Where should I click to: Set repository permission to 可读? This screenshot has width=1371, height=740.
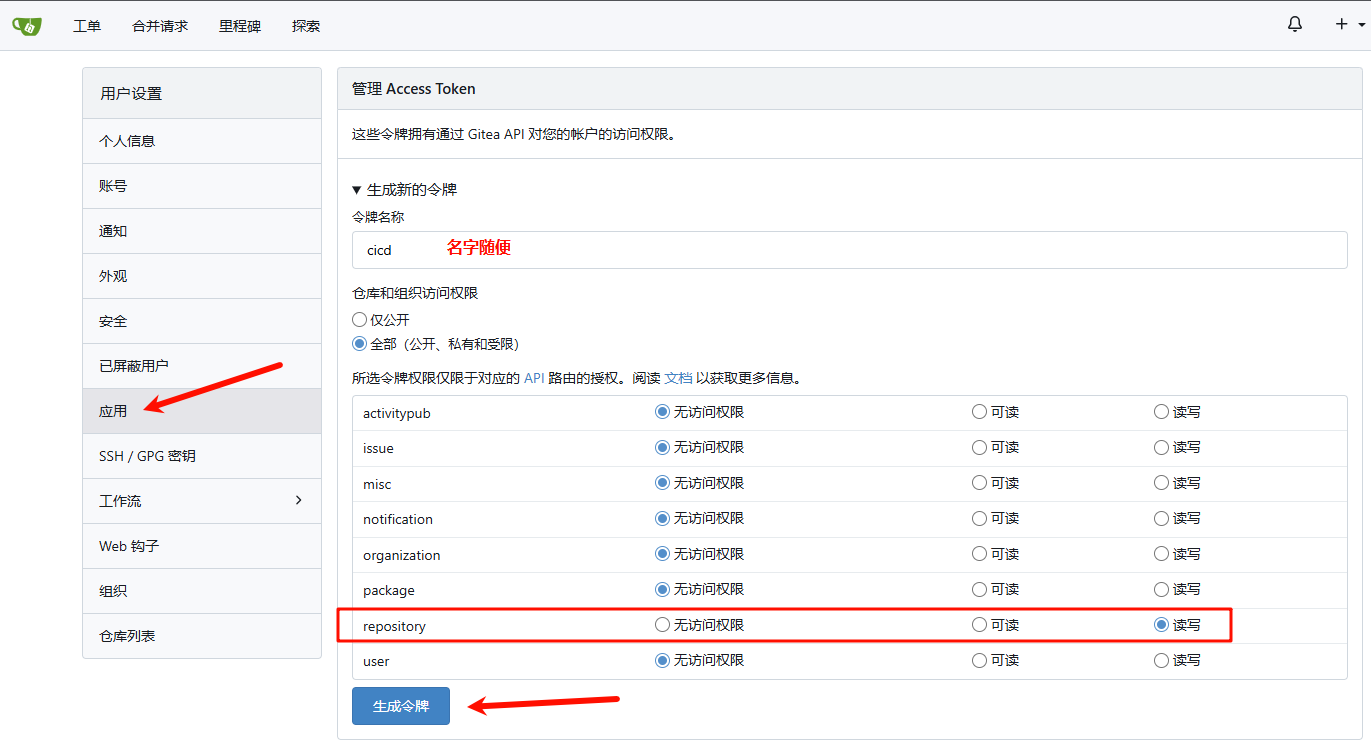(x=978, y=624)
